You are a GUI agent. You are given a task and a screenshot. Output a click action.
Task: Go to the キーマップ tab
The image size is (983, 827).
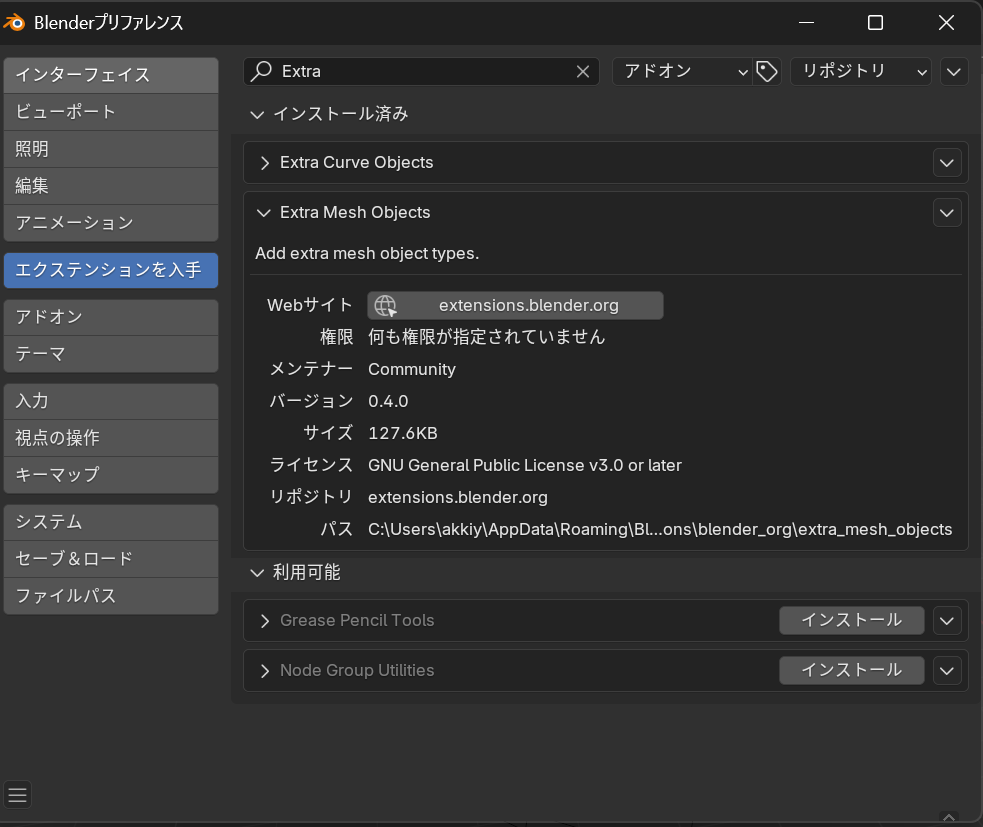111,475
